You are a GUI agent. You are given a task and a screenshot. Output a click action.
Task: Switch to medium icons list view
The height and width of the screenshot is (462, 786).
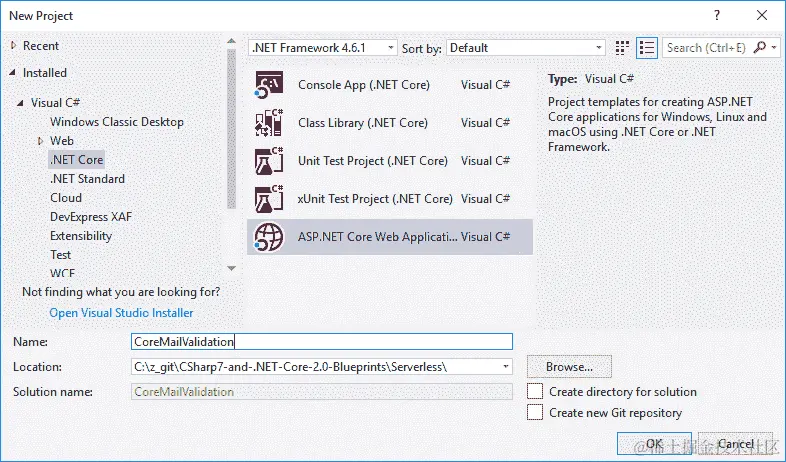(x=647, y=48)
